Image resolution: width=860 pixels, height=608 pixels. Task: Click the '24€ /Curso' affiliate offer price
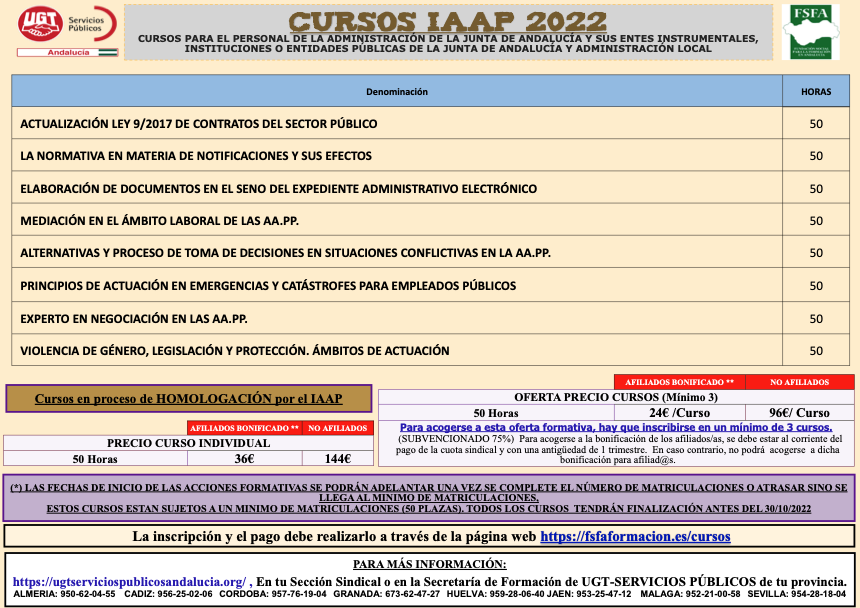point(680,412)
